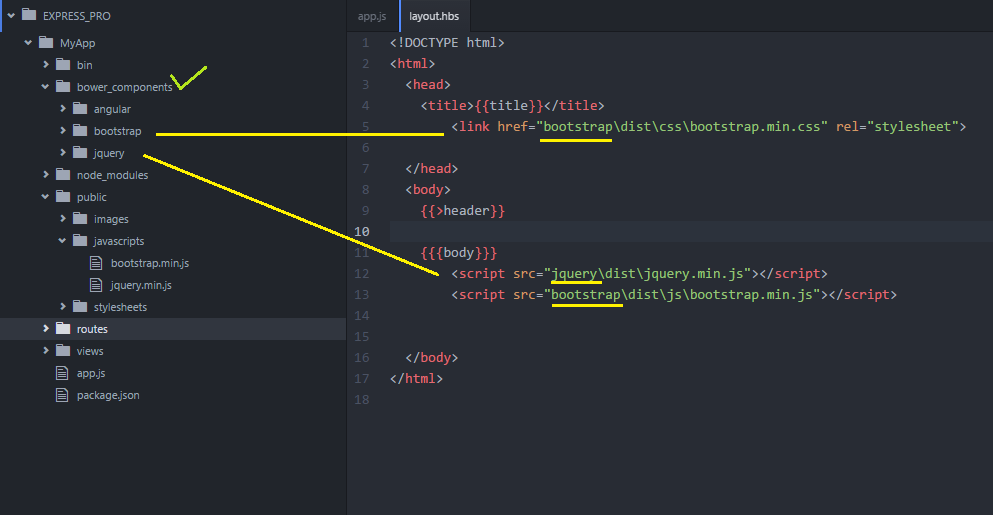Image resolution: width=993 pixels, height=515 pixels.
Task: Select the public folder label
Action: [92, 197]
